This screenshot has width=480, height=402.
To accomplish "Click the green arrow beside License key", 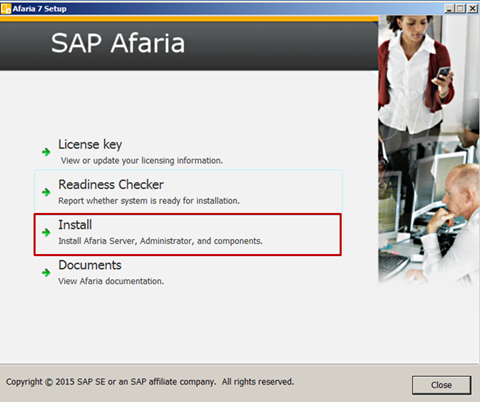I will pos(46,152).
